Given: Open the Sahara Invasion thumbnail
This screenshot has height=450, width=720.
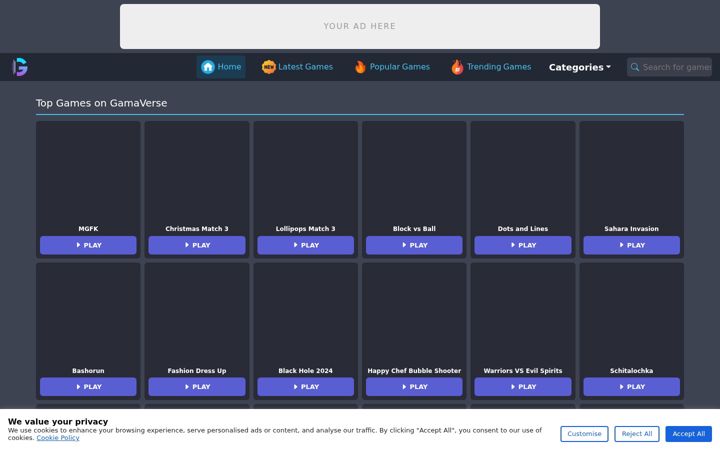Looking at the screenshot, I should pyautogui.click(x=631, y=172).
